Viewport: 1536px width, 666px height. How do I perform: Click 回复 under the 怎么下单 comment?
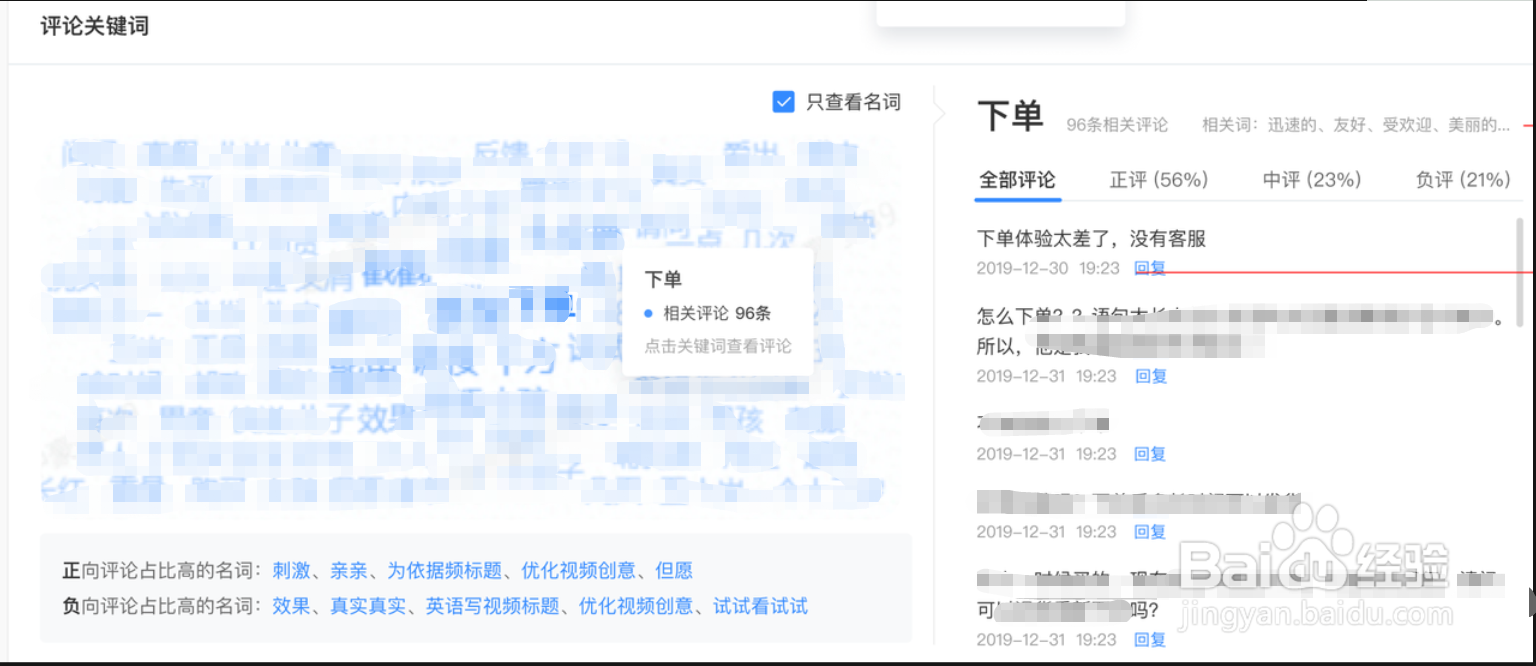1150,376
